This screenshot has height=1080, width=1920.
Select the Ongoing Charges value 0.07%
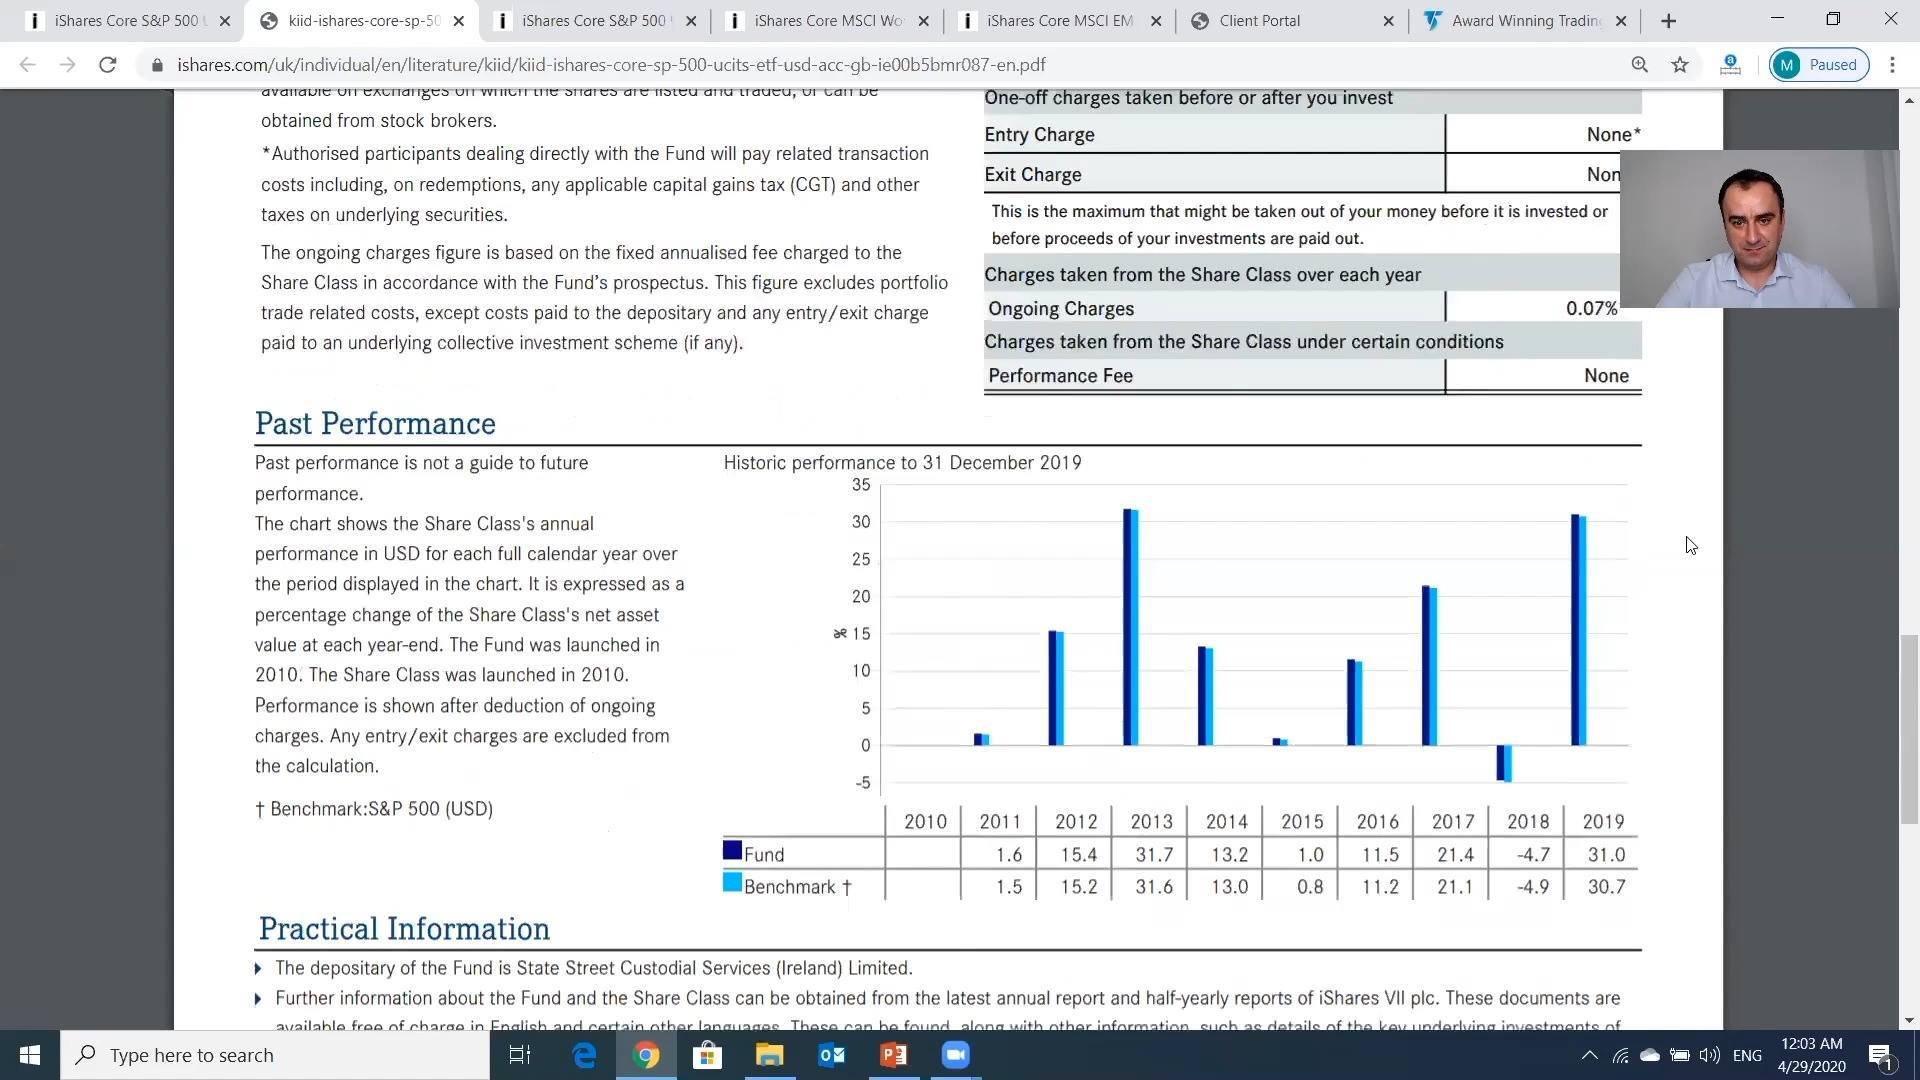pyautogui.click(x=1591, y=309)
